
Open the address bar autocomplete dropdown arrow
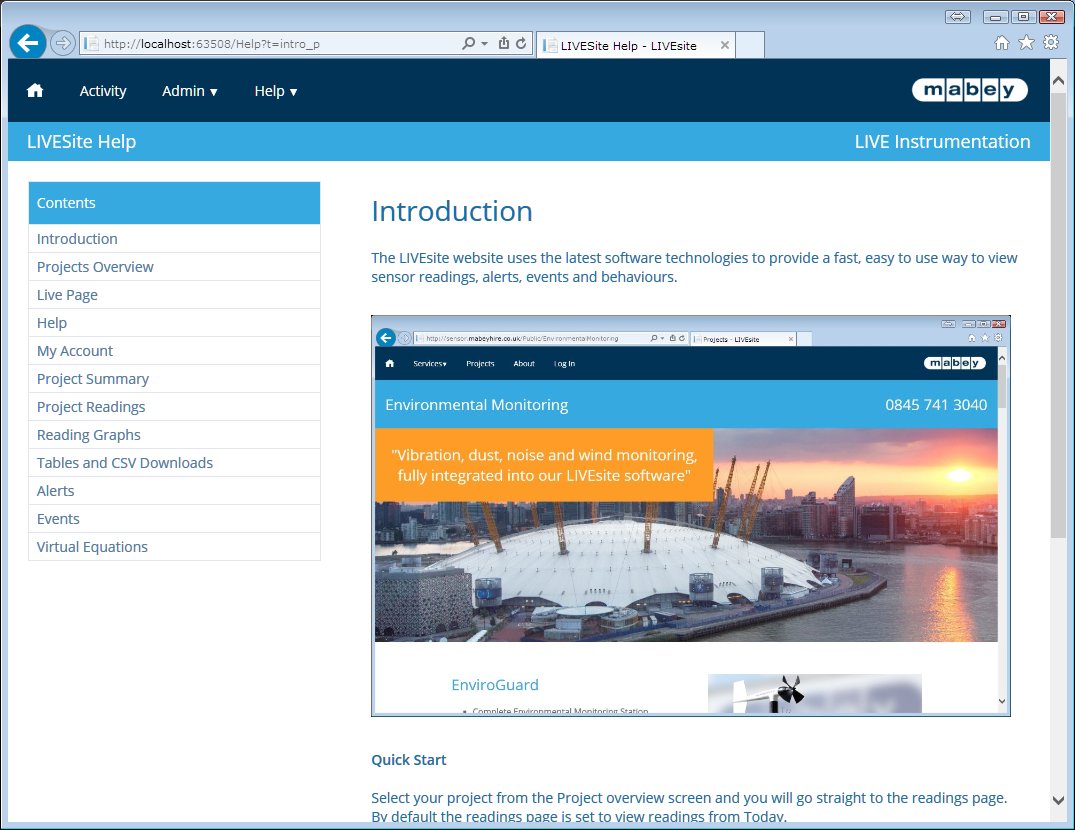(x=485, y=43)
